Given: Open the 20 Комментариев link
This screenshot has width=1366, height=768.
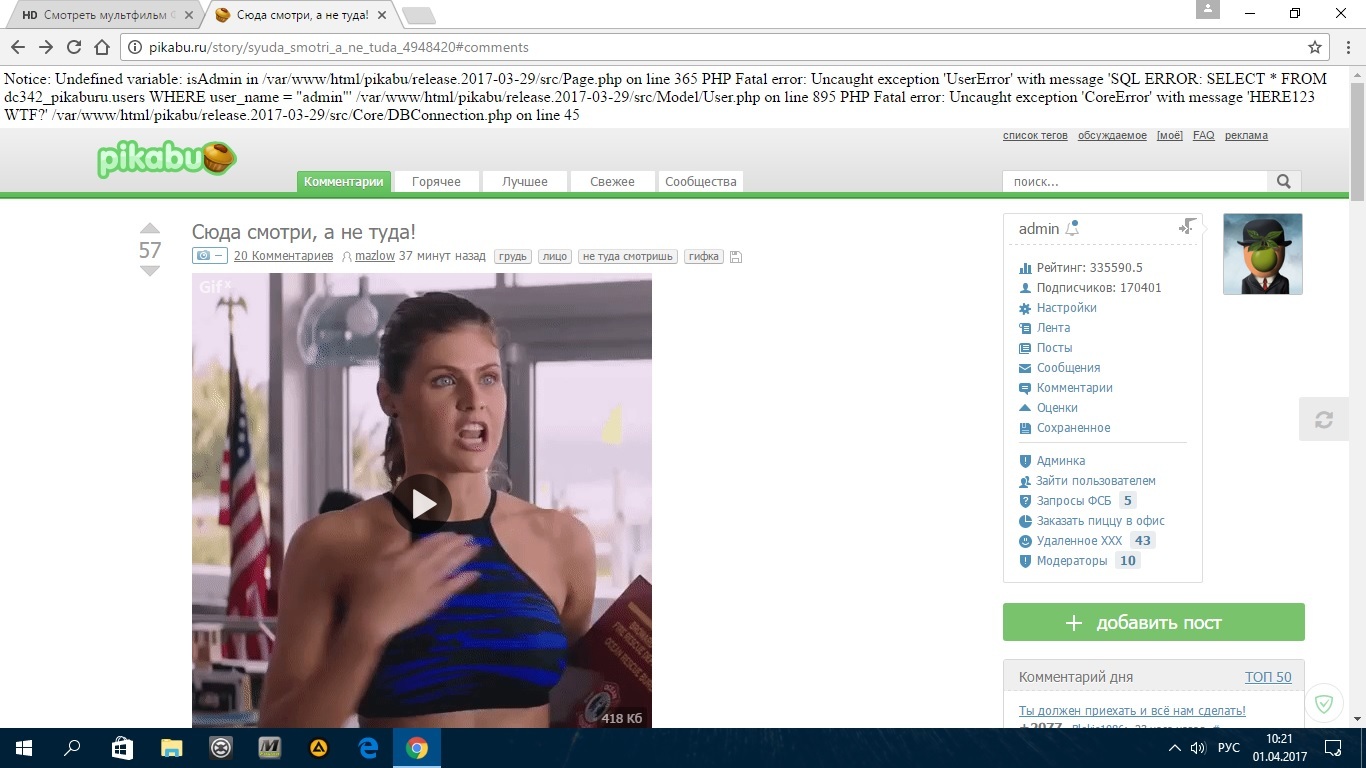Looking at the screenshot, I should 283,256.
